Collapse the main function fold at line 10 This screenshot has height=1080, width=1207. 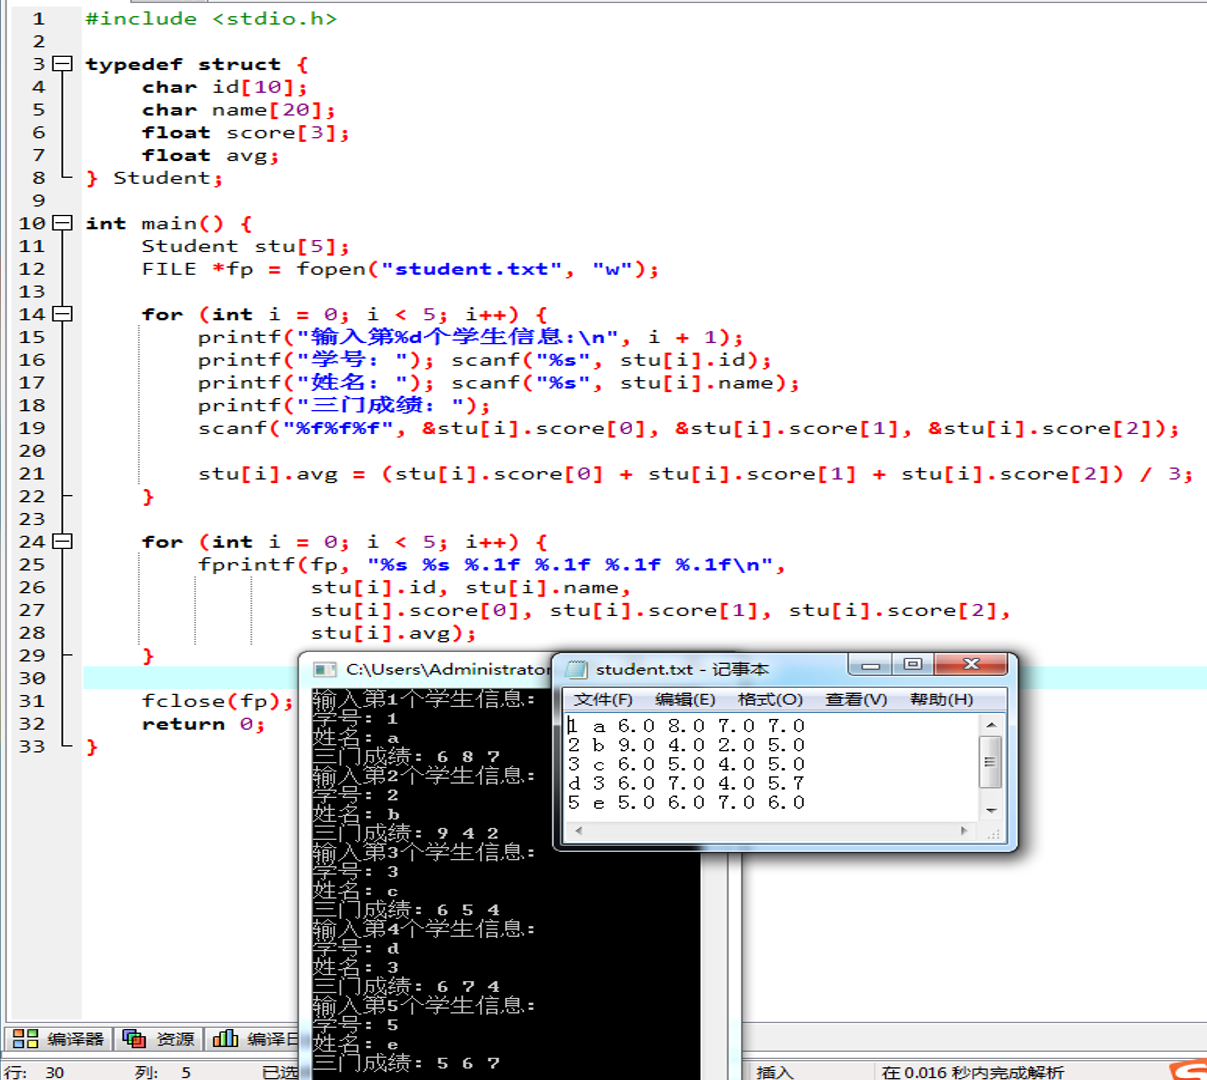(x=62, y=223)
